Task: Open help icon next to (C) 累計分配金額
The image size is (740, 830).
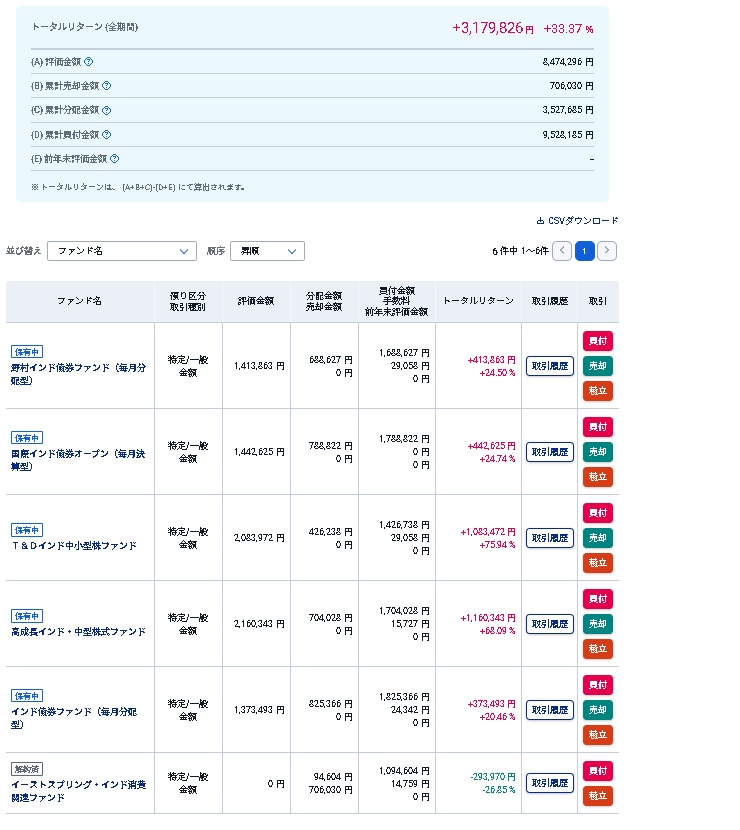Action: (107, 110)
